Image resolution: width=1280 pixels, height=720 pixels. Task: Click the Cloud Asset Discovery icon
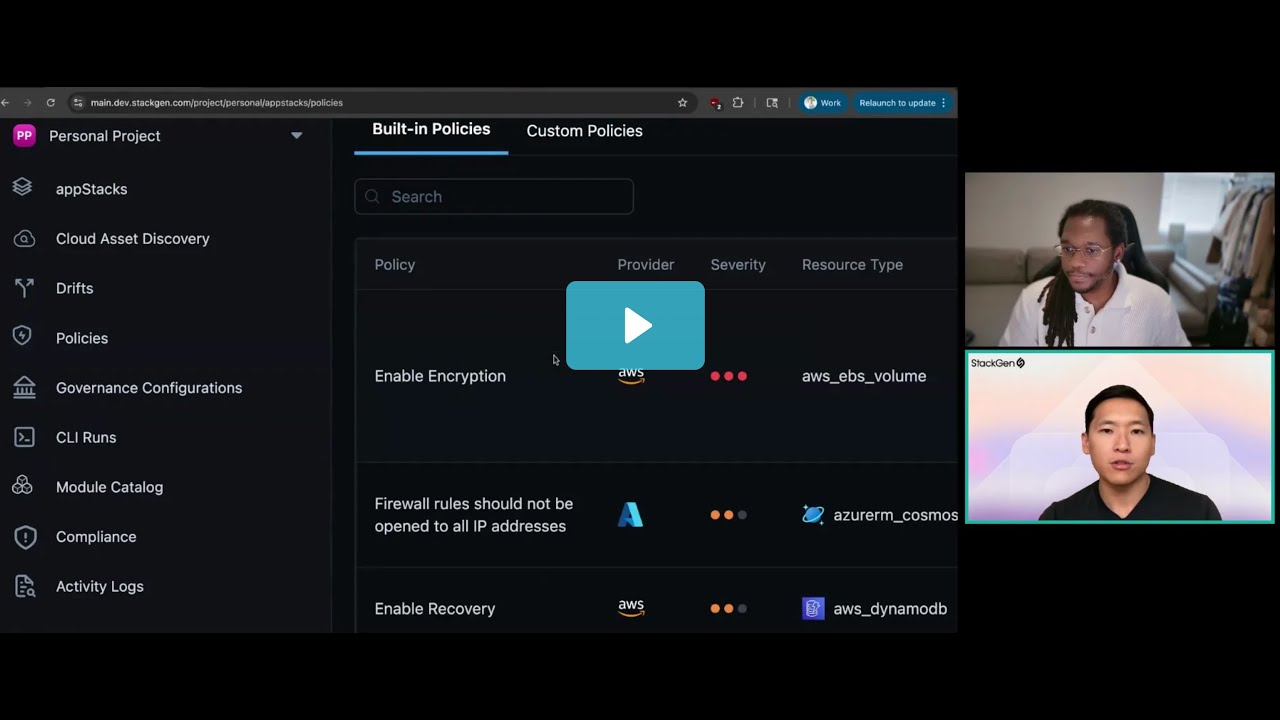(24, 238)
